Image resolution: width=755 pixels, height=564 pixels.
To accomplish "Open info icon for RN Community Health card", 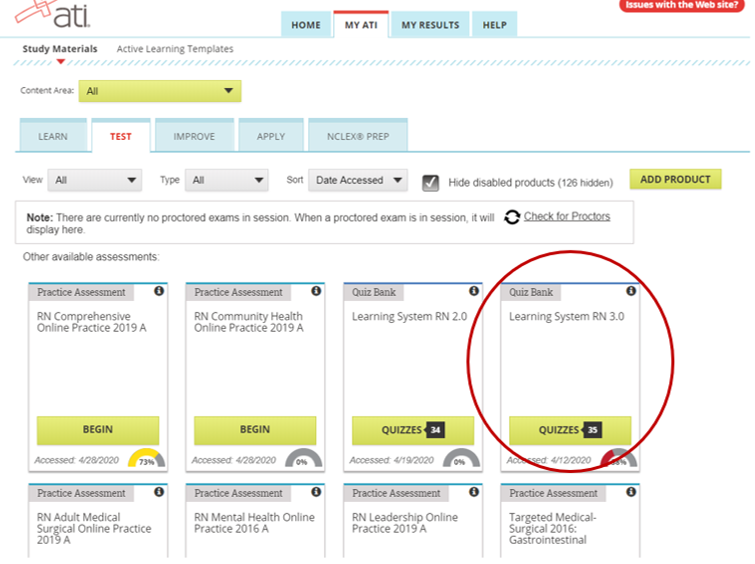I will click(x=316, y=291).
